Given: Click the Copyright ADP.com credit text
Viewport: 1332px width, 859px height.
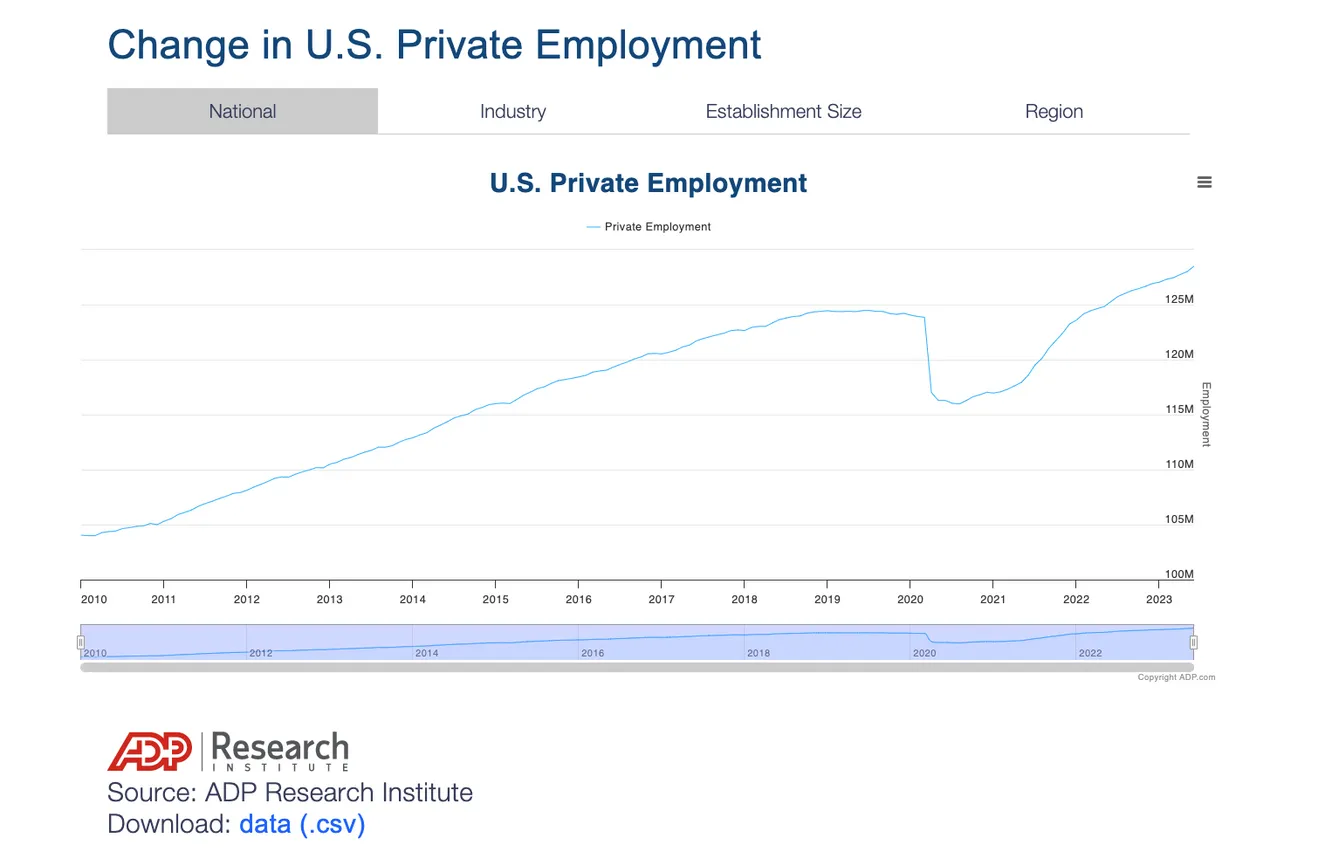Looking at the screenshot, I should [x=1176, y=677].
